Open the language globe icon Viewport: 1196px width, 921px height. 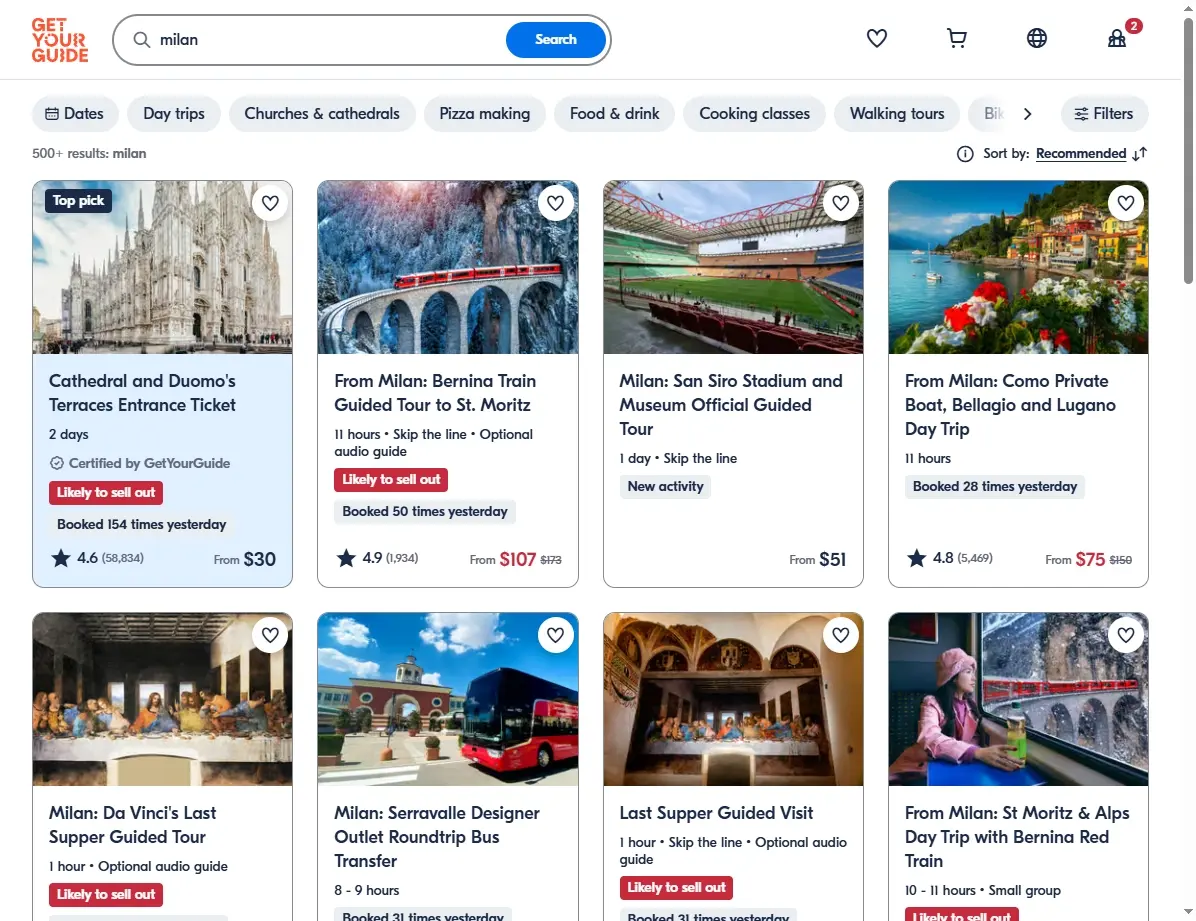coord(1037,38)
